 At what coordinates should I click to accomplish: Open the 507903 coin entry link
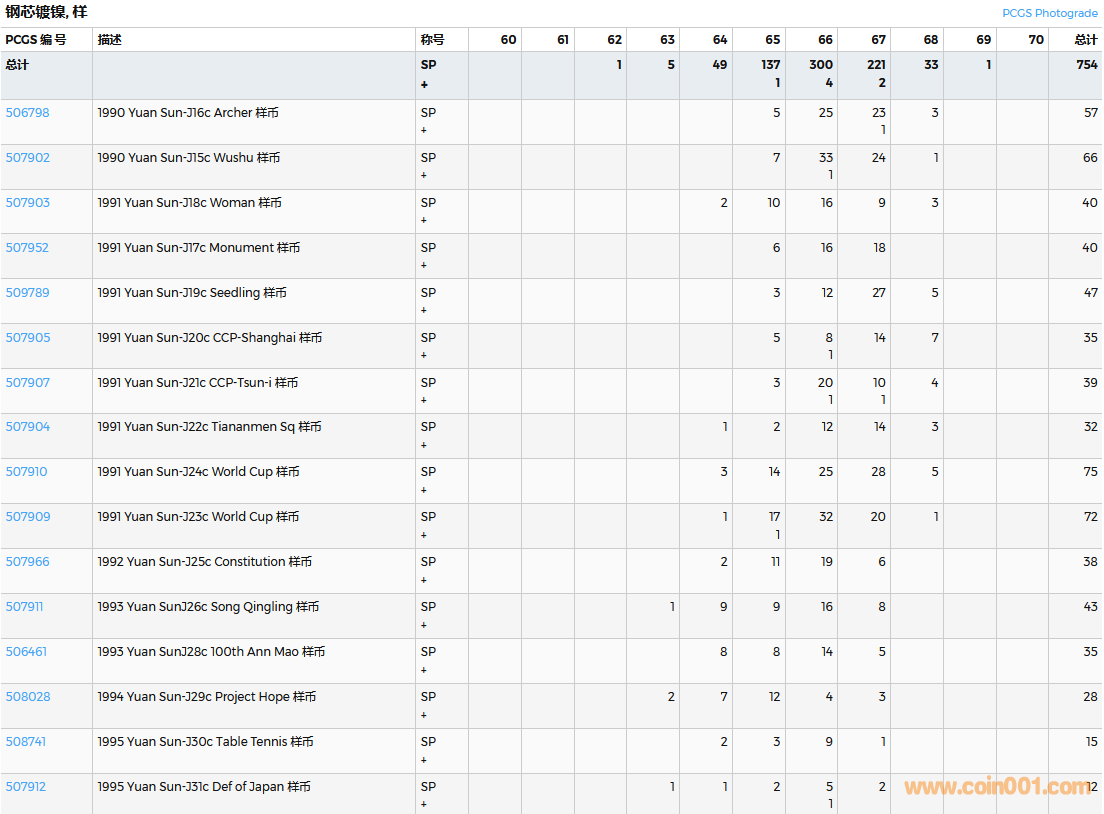(27, 203)
